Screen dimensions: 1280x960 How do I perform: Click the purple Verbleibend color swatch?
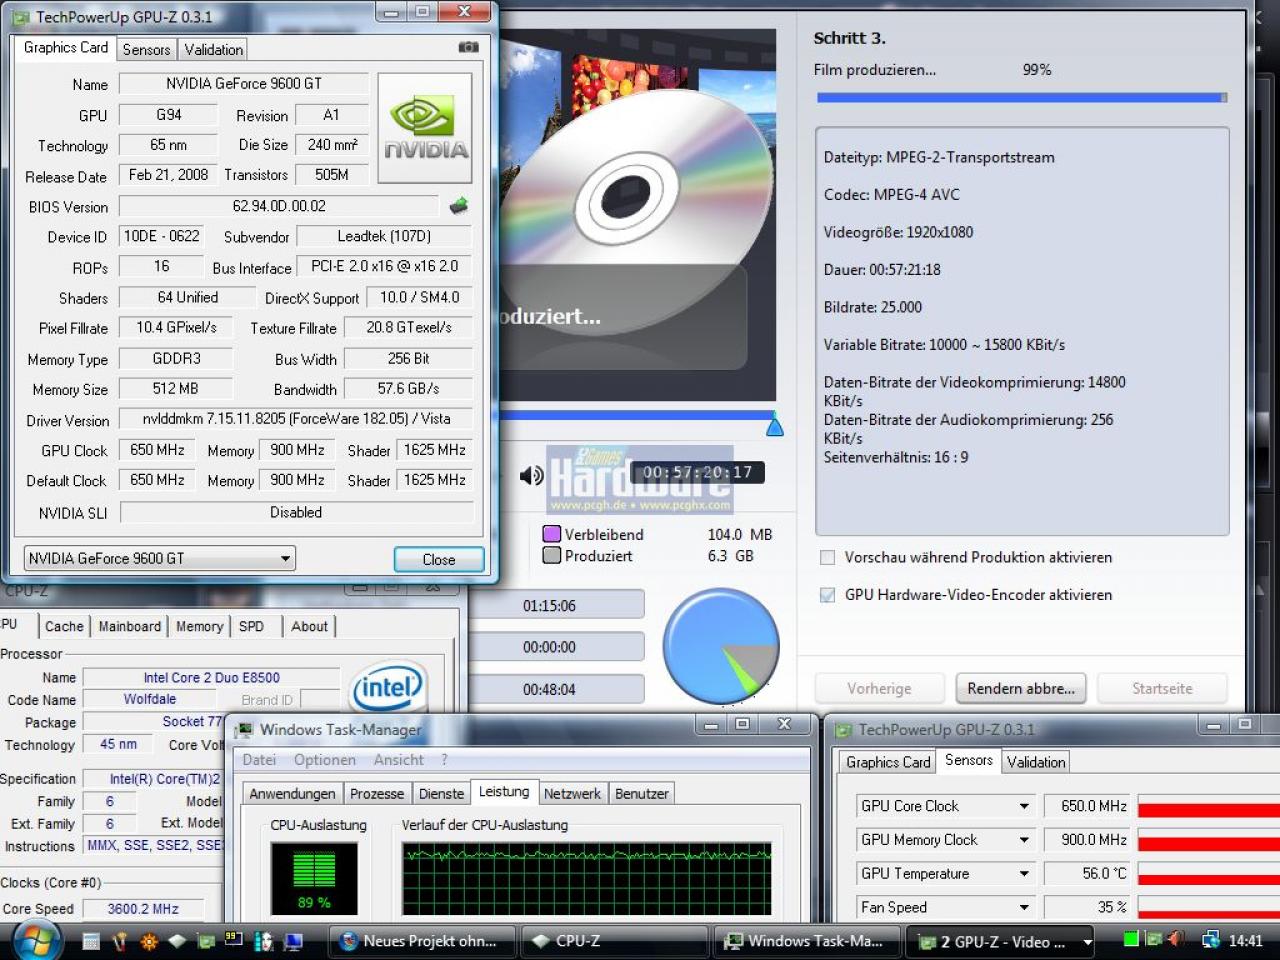(x=551, y=534)
